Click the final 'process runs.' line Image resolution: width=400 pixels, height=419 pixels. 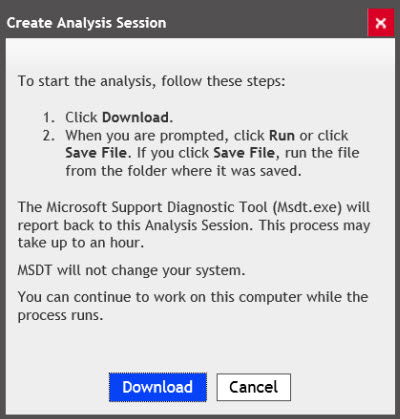pyautogui.click(x=60, y=315)
